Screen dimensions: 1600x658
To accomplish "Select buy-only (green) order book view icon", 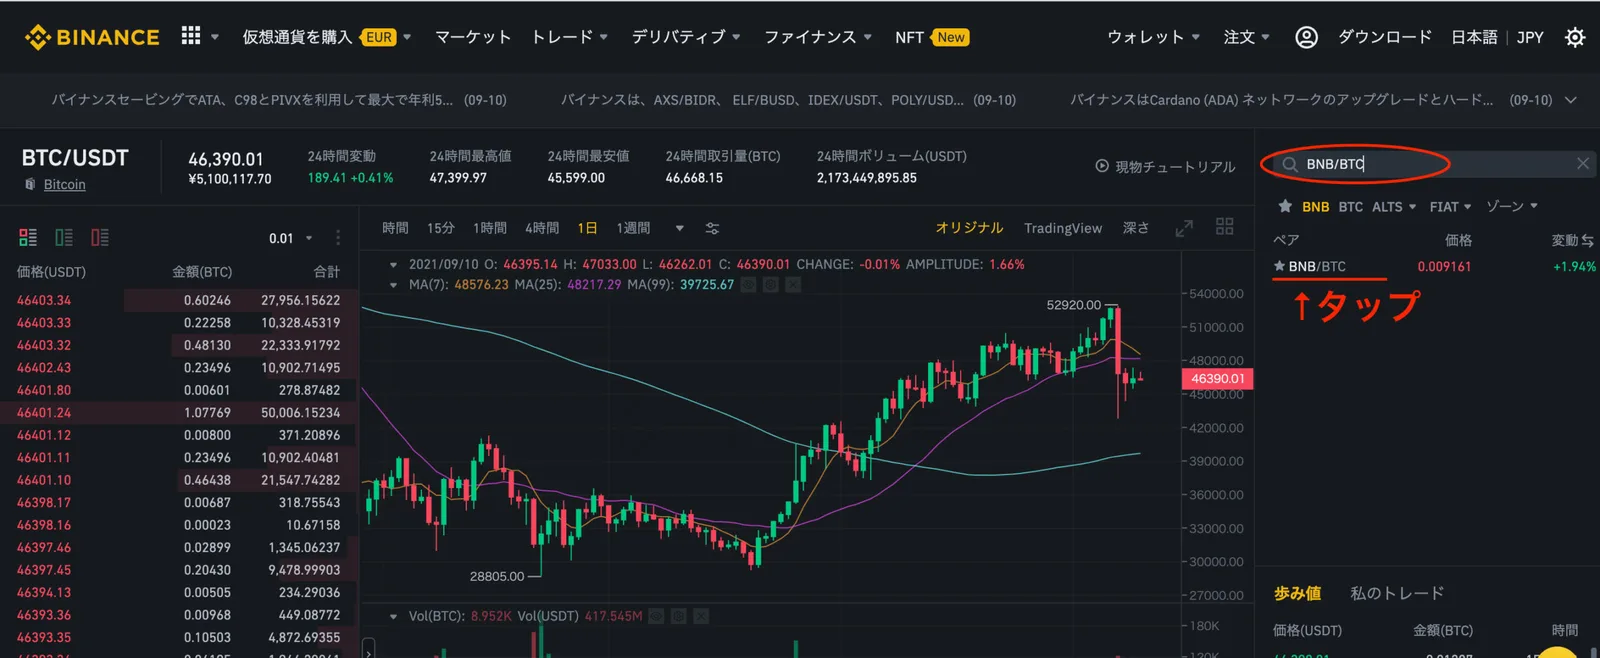I will click(64, 238).
